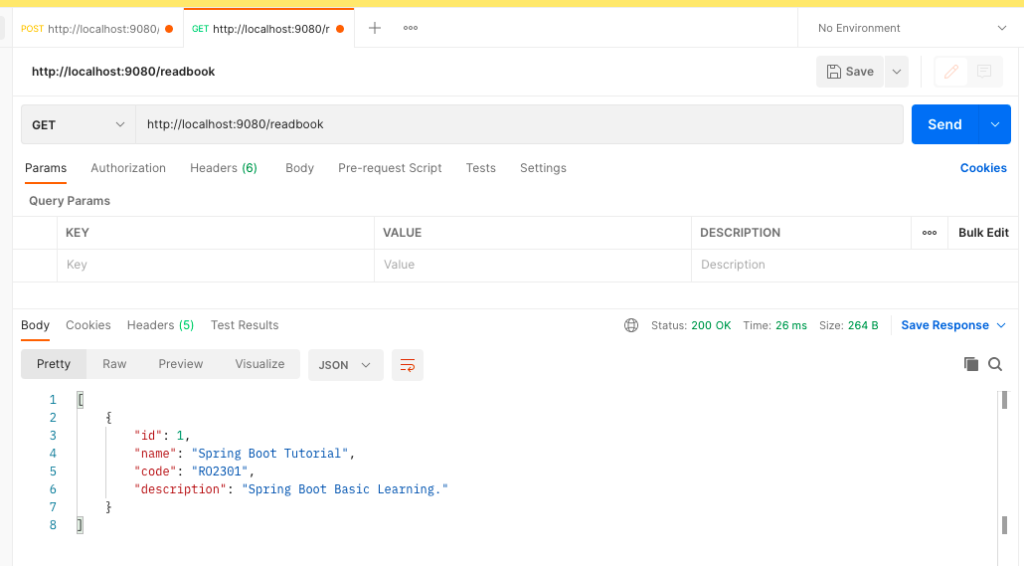
Task: Open the response Headers (5) tab
Action: click(161, 325)
